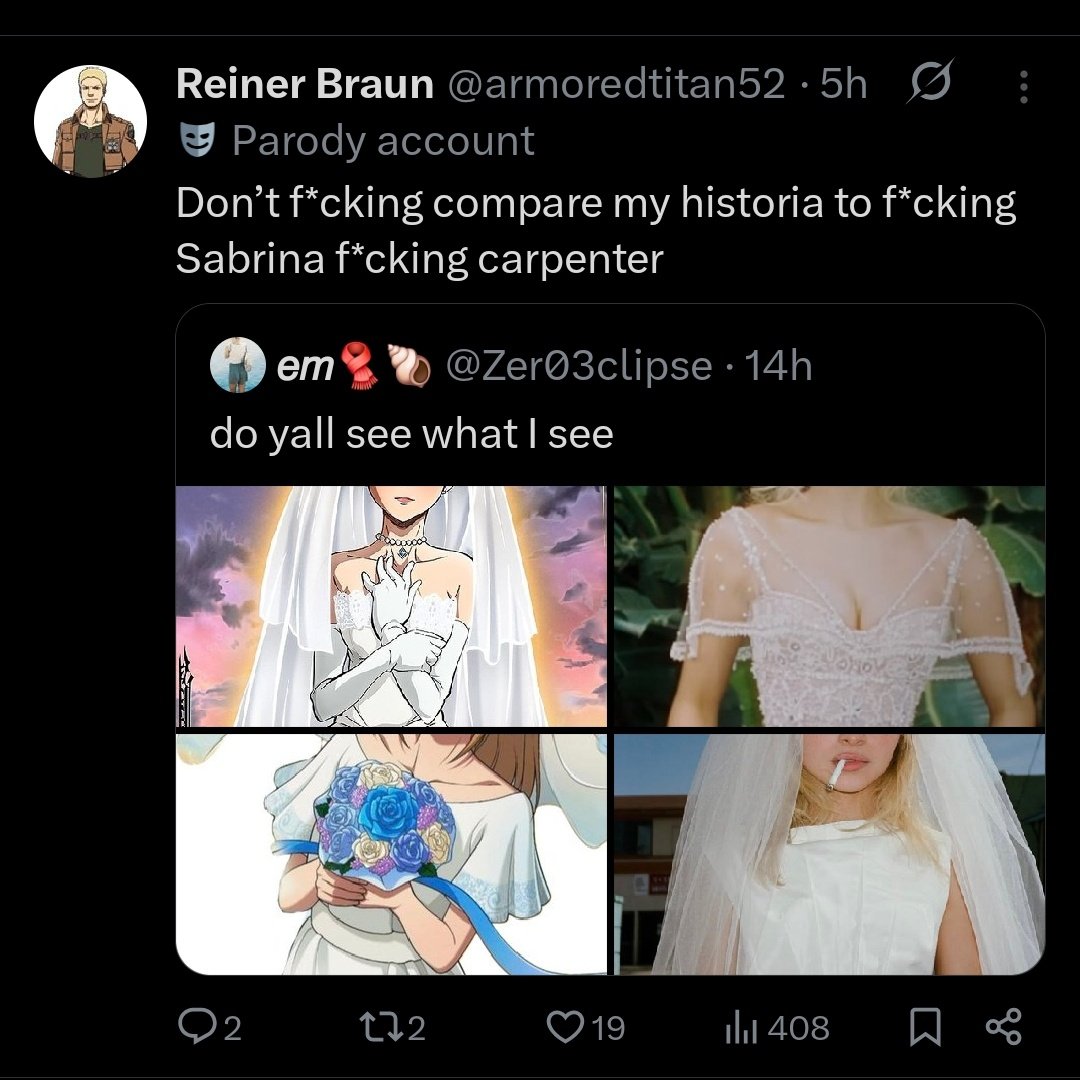
Task: View analytics via the bar chart icon
Action: 741,1028
